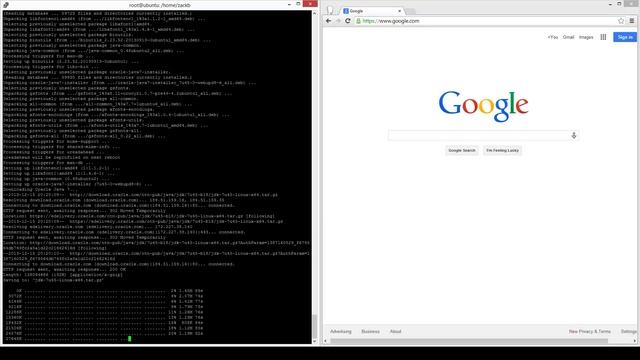The image size is (640, 360).
Task: Click Chrome horizontal scrollbar left arrow
Action: click(326, 341)
